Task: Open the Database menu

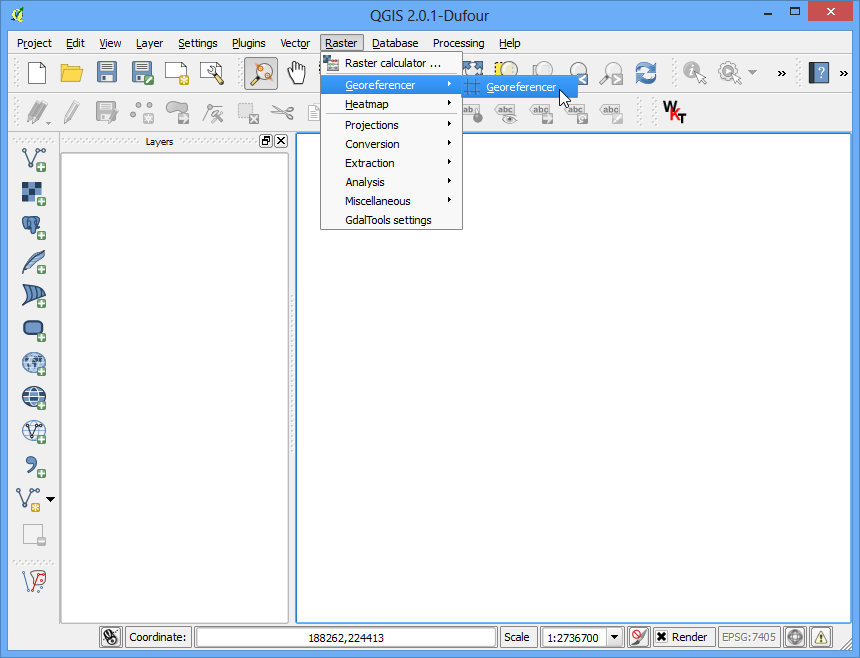Action: pos(395,43)
